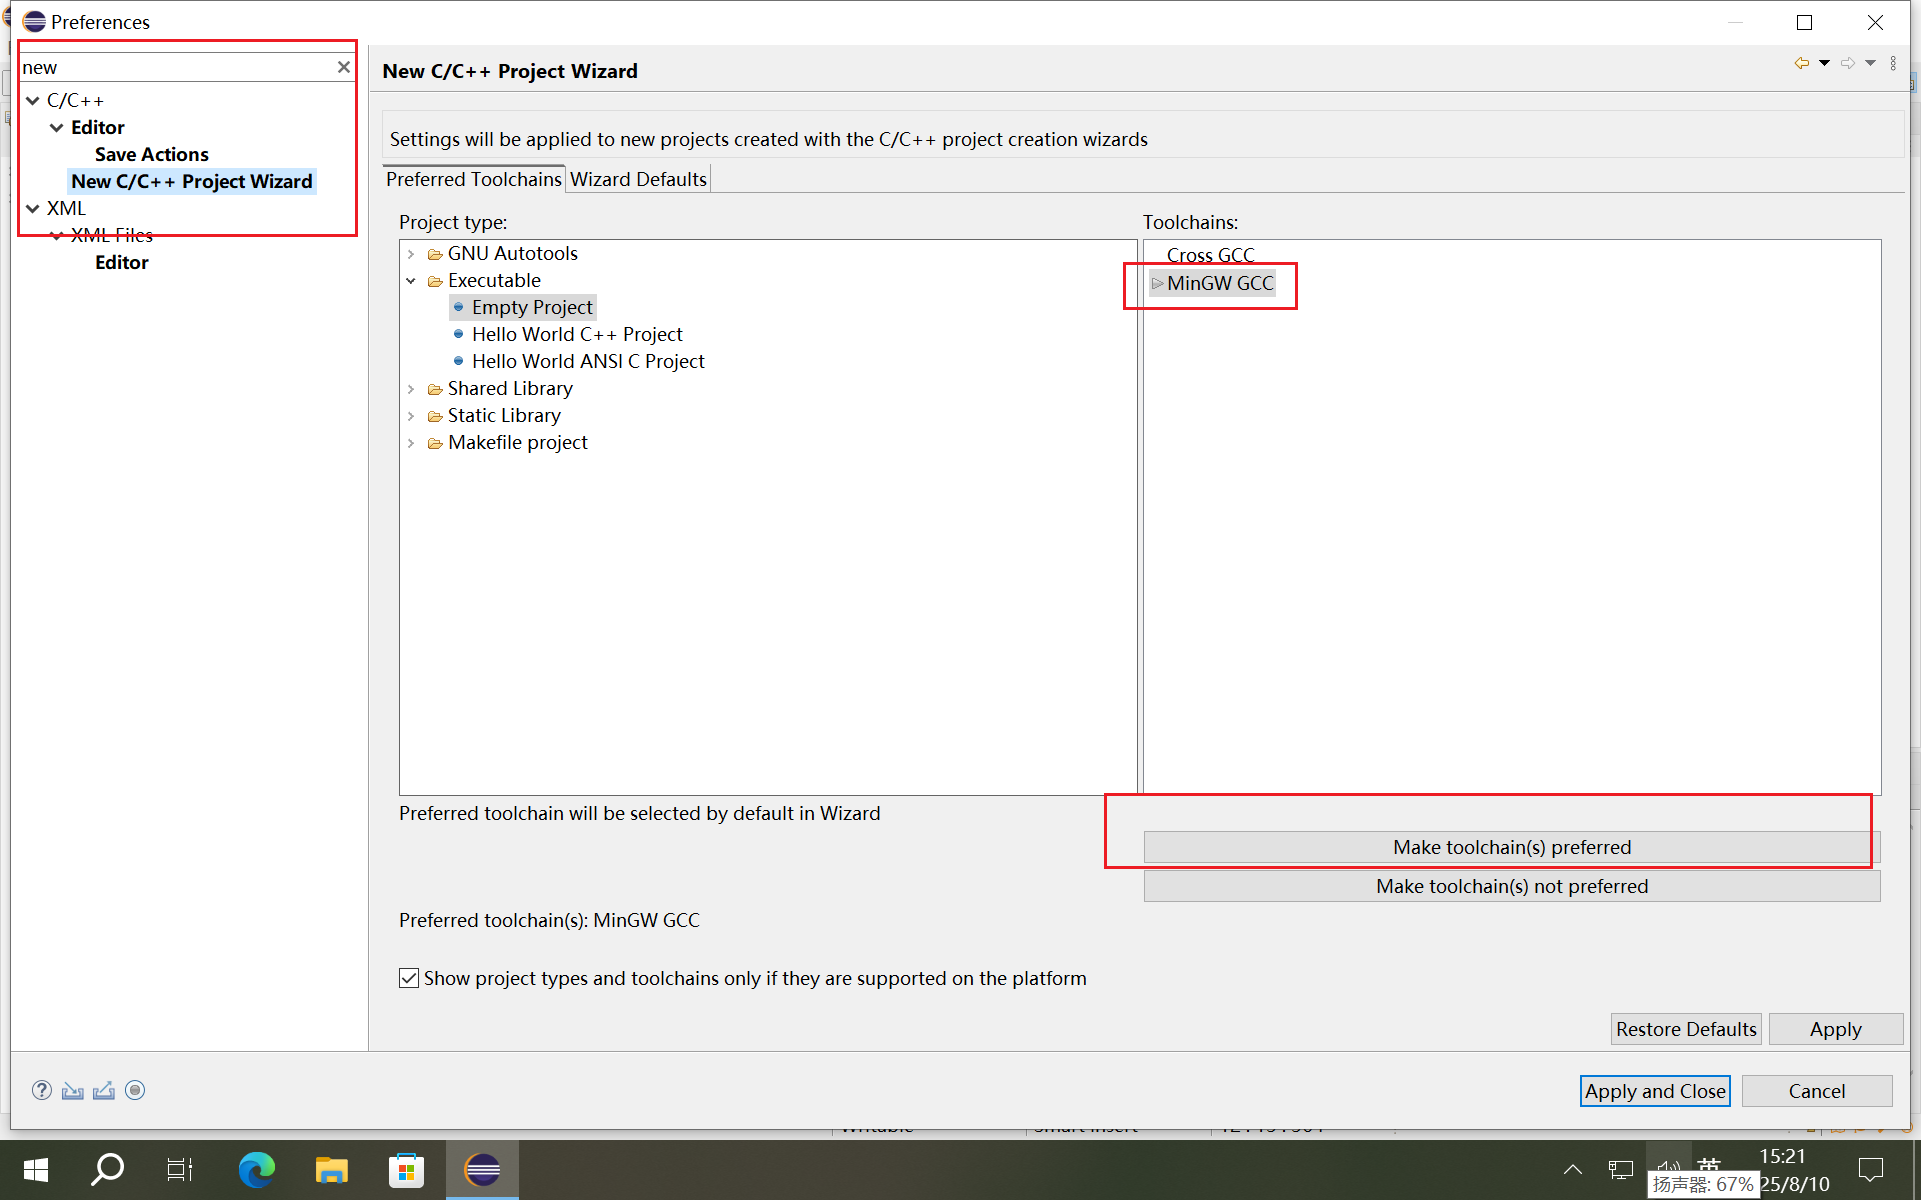The height and width of the screenshot is (1200, 1921).
Task: Expand the GNU Autotools project type
Action: pos(411,254)
